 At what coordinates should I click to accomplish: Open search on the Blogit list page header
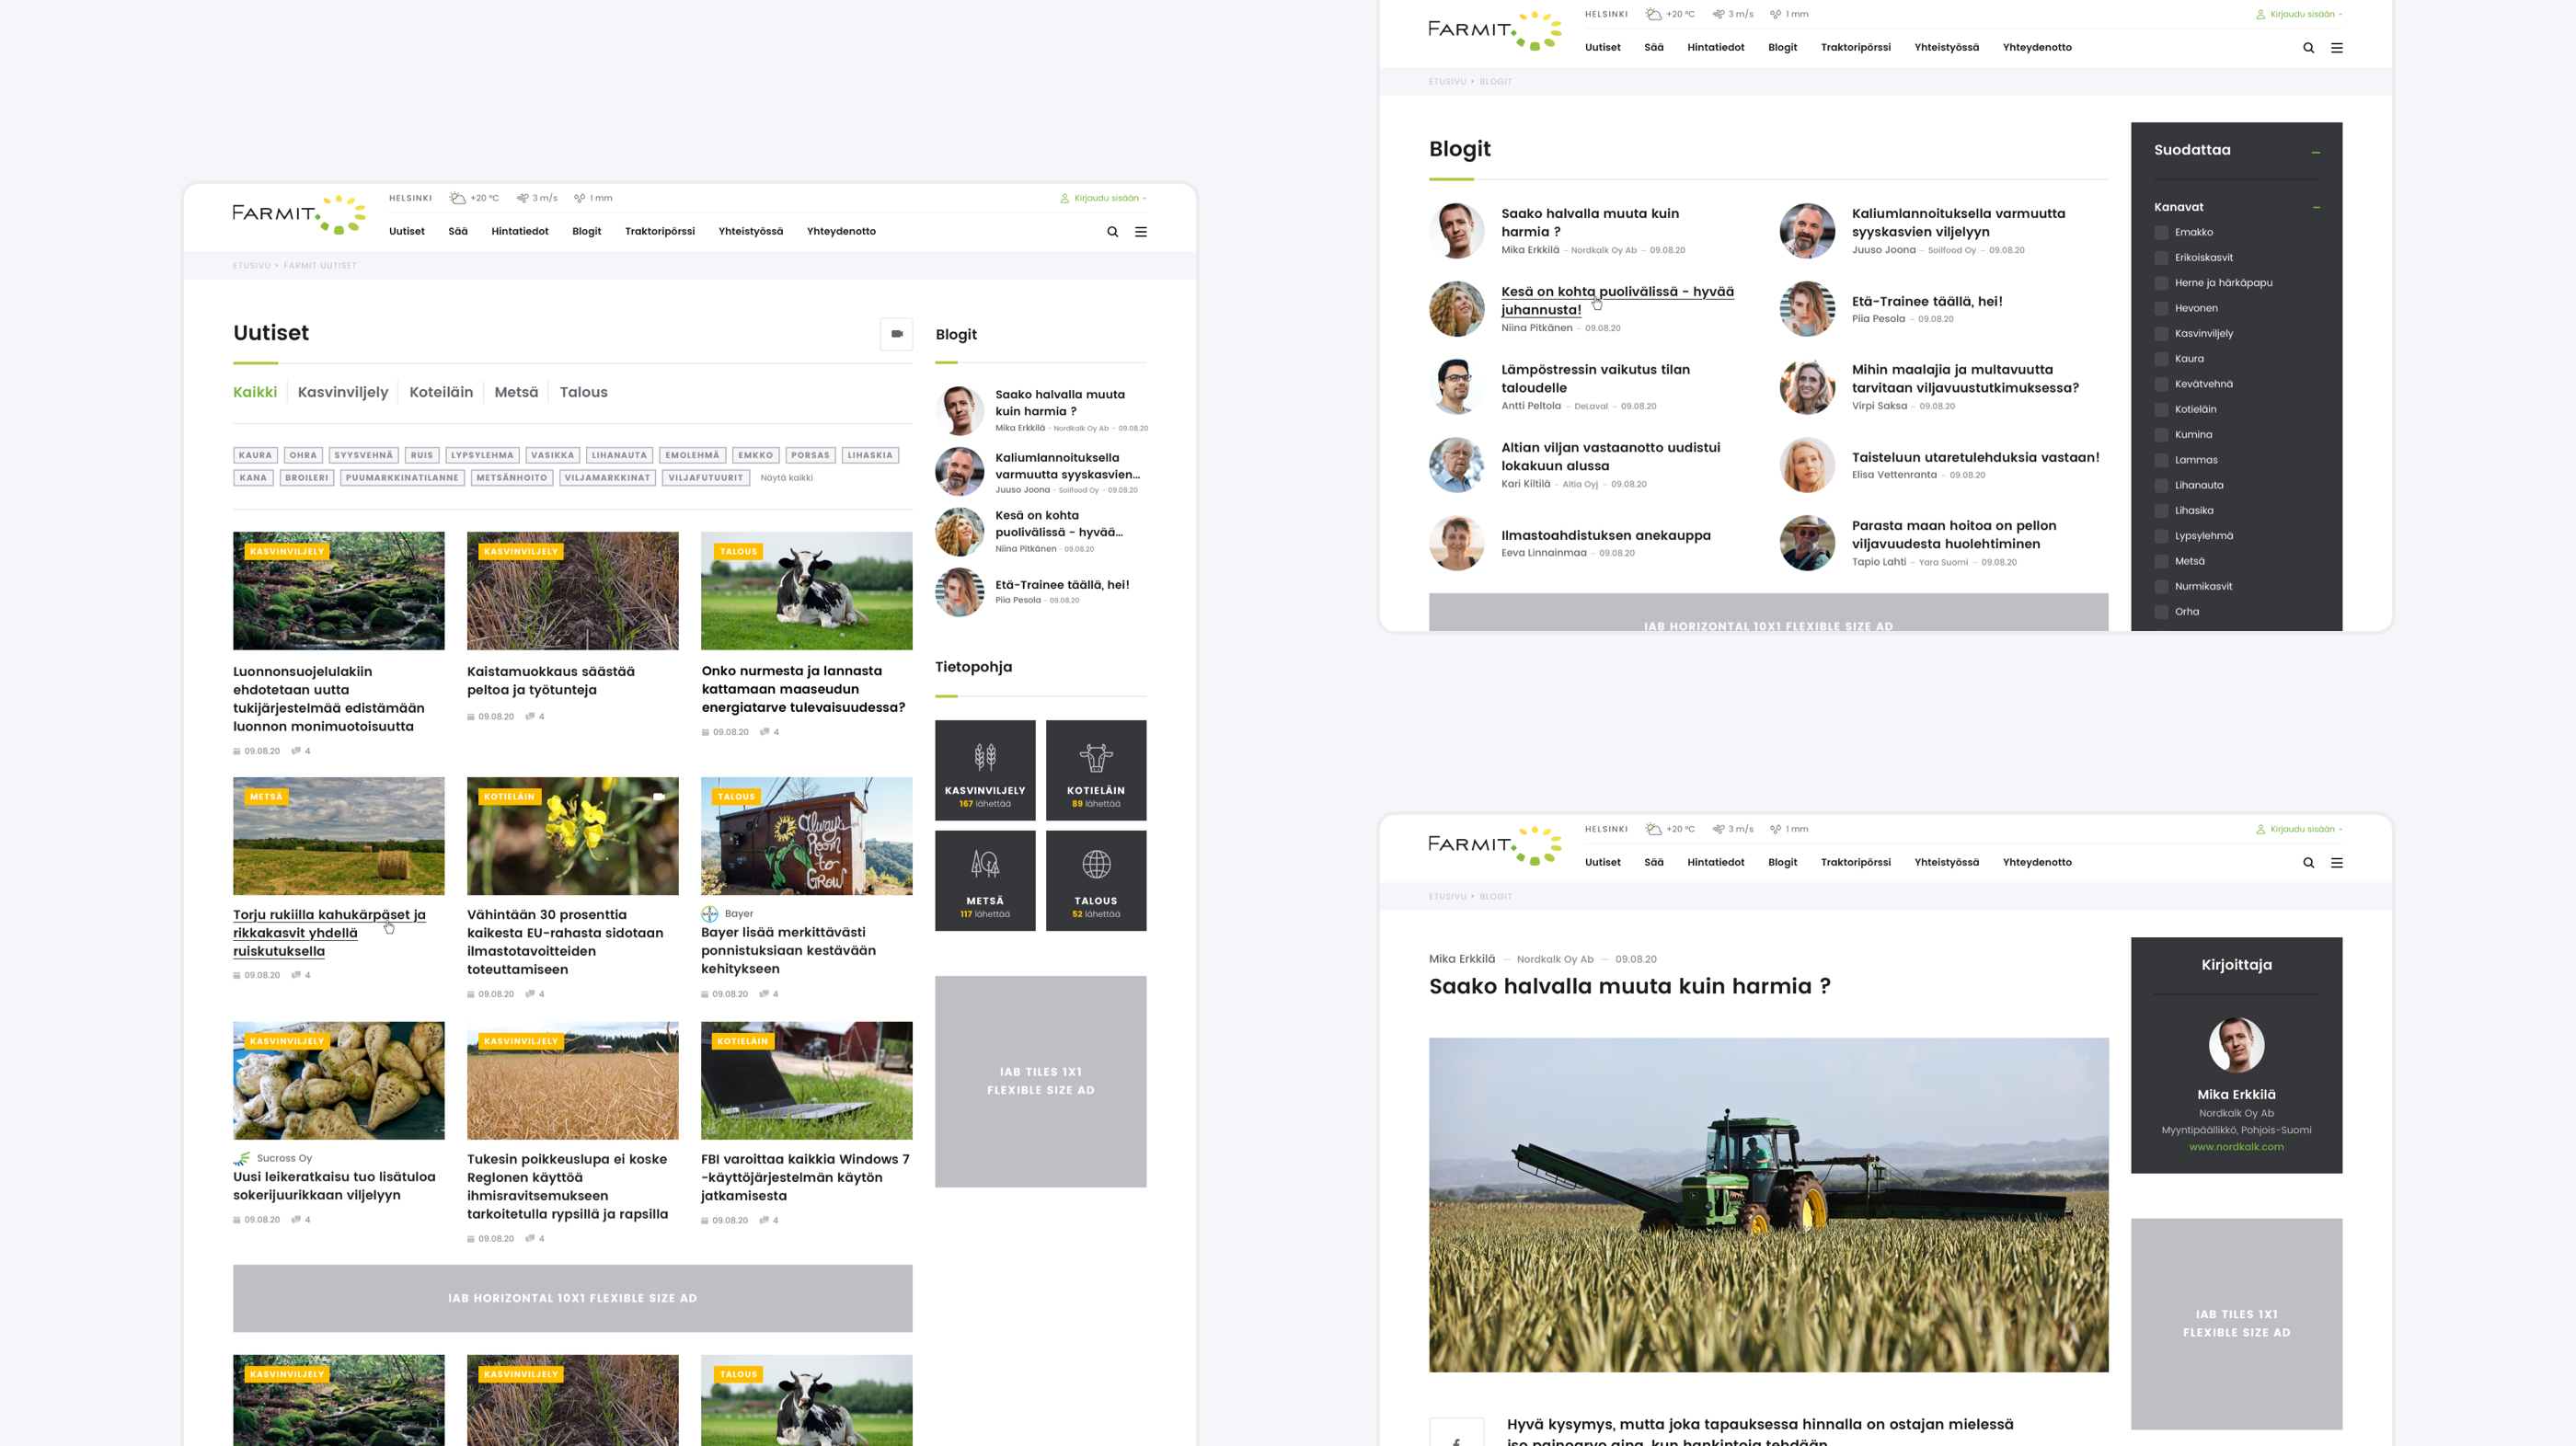coord(2308,48)
